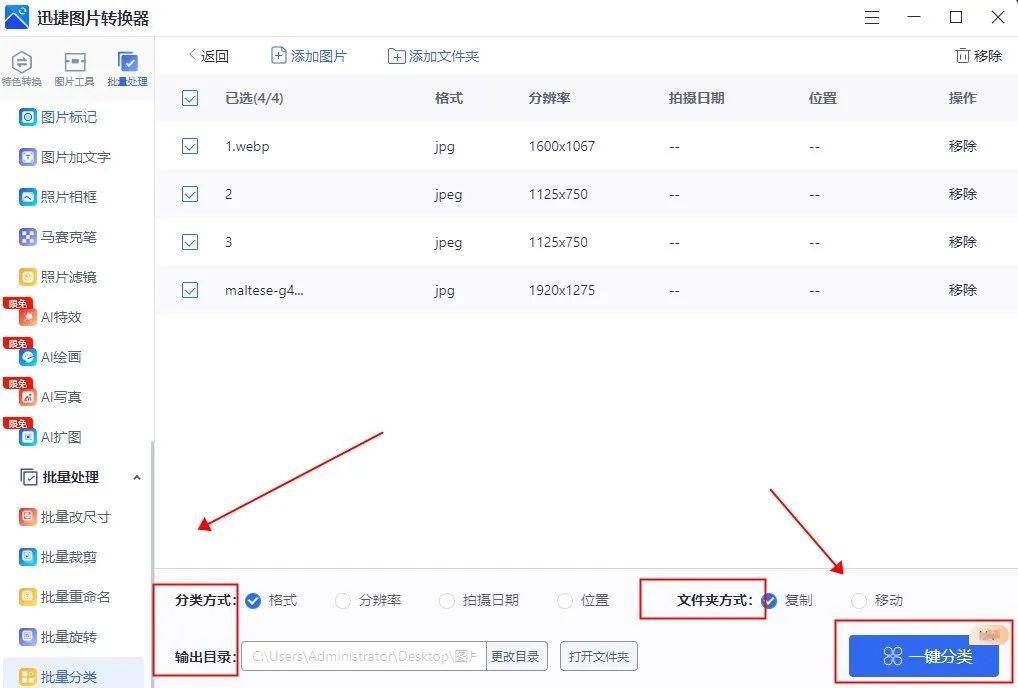Toggle the select-all 已选 checkbox
The width and height of the screenshot is (1018, 688).
[190, 98]
